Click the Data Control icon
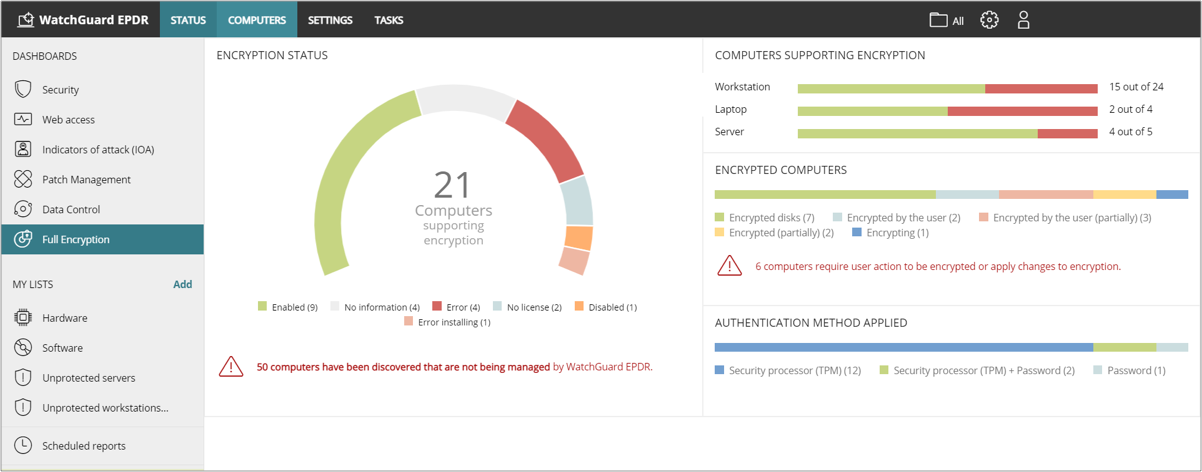This screenshot has height=472, width=1202. pos(23,209)
